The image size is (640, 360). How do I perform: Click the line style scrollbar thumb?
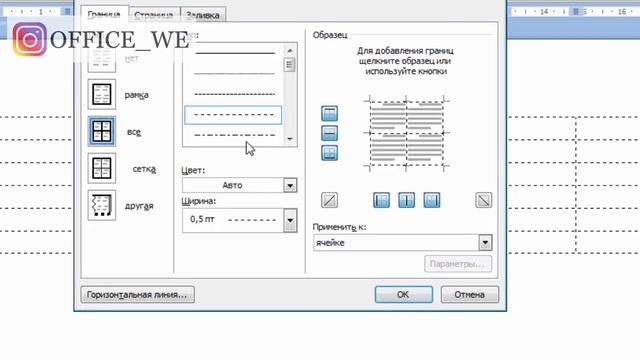(x=290, y=65)
